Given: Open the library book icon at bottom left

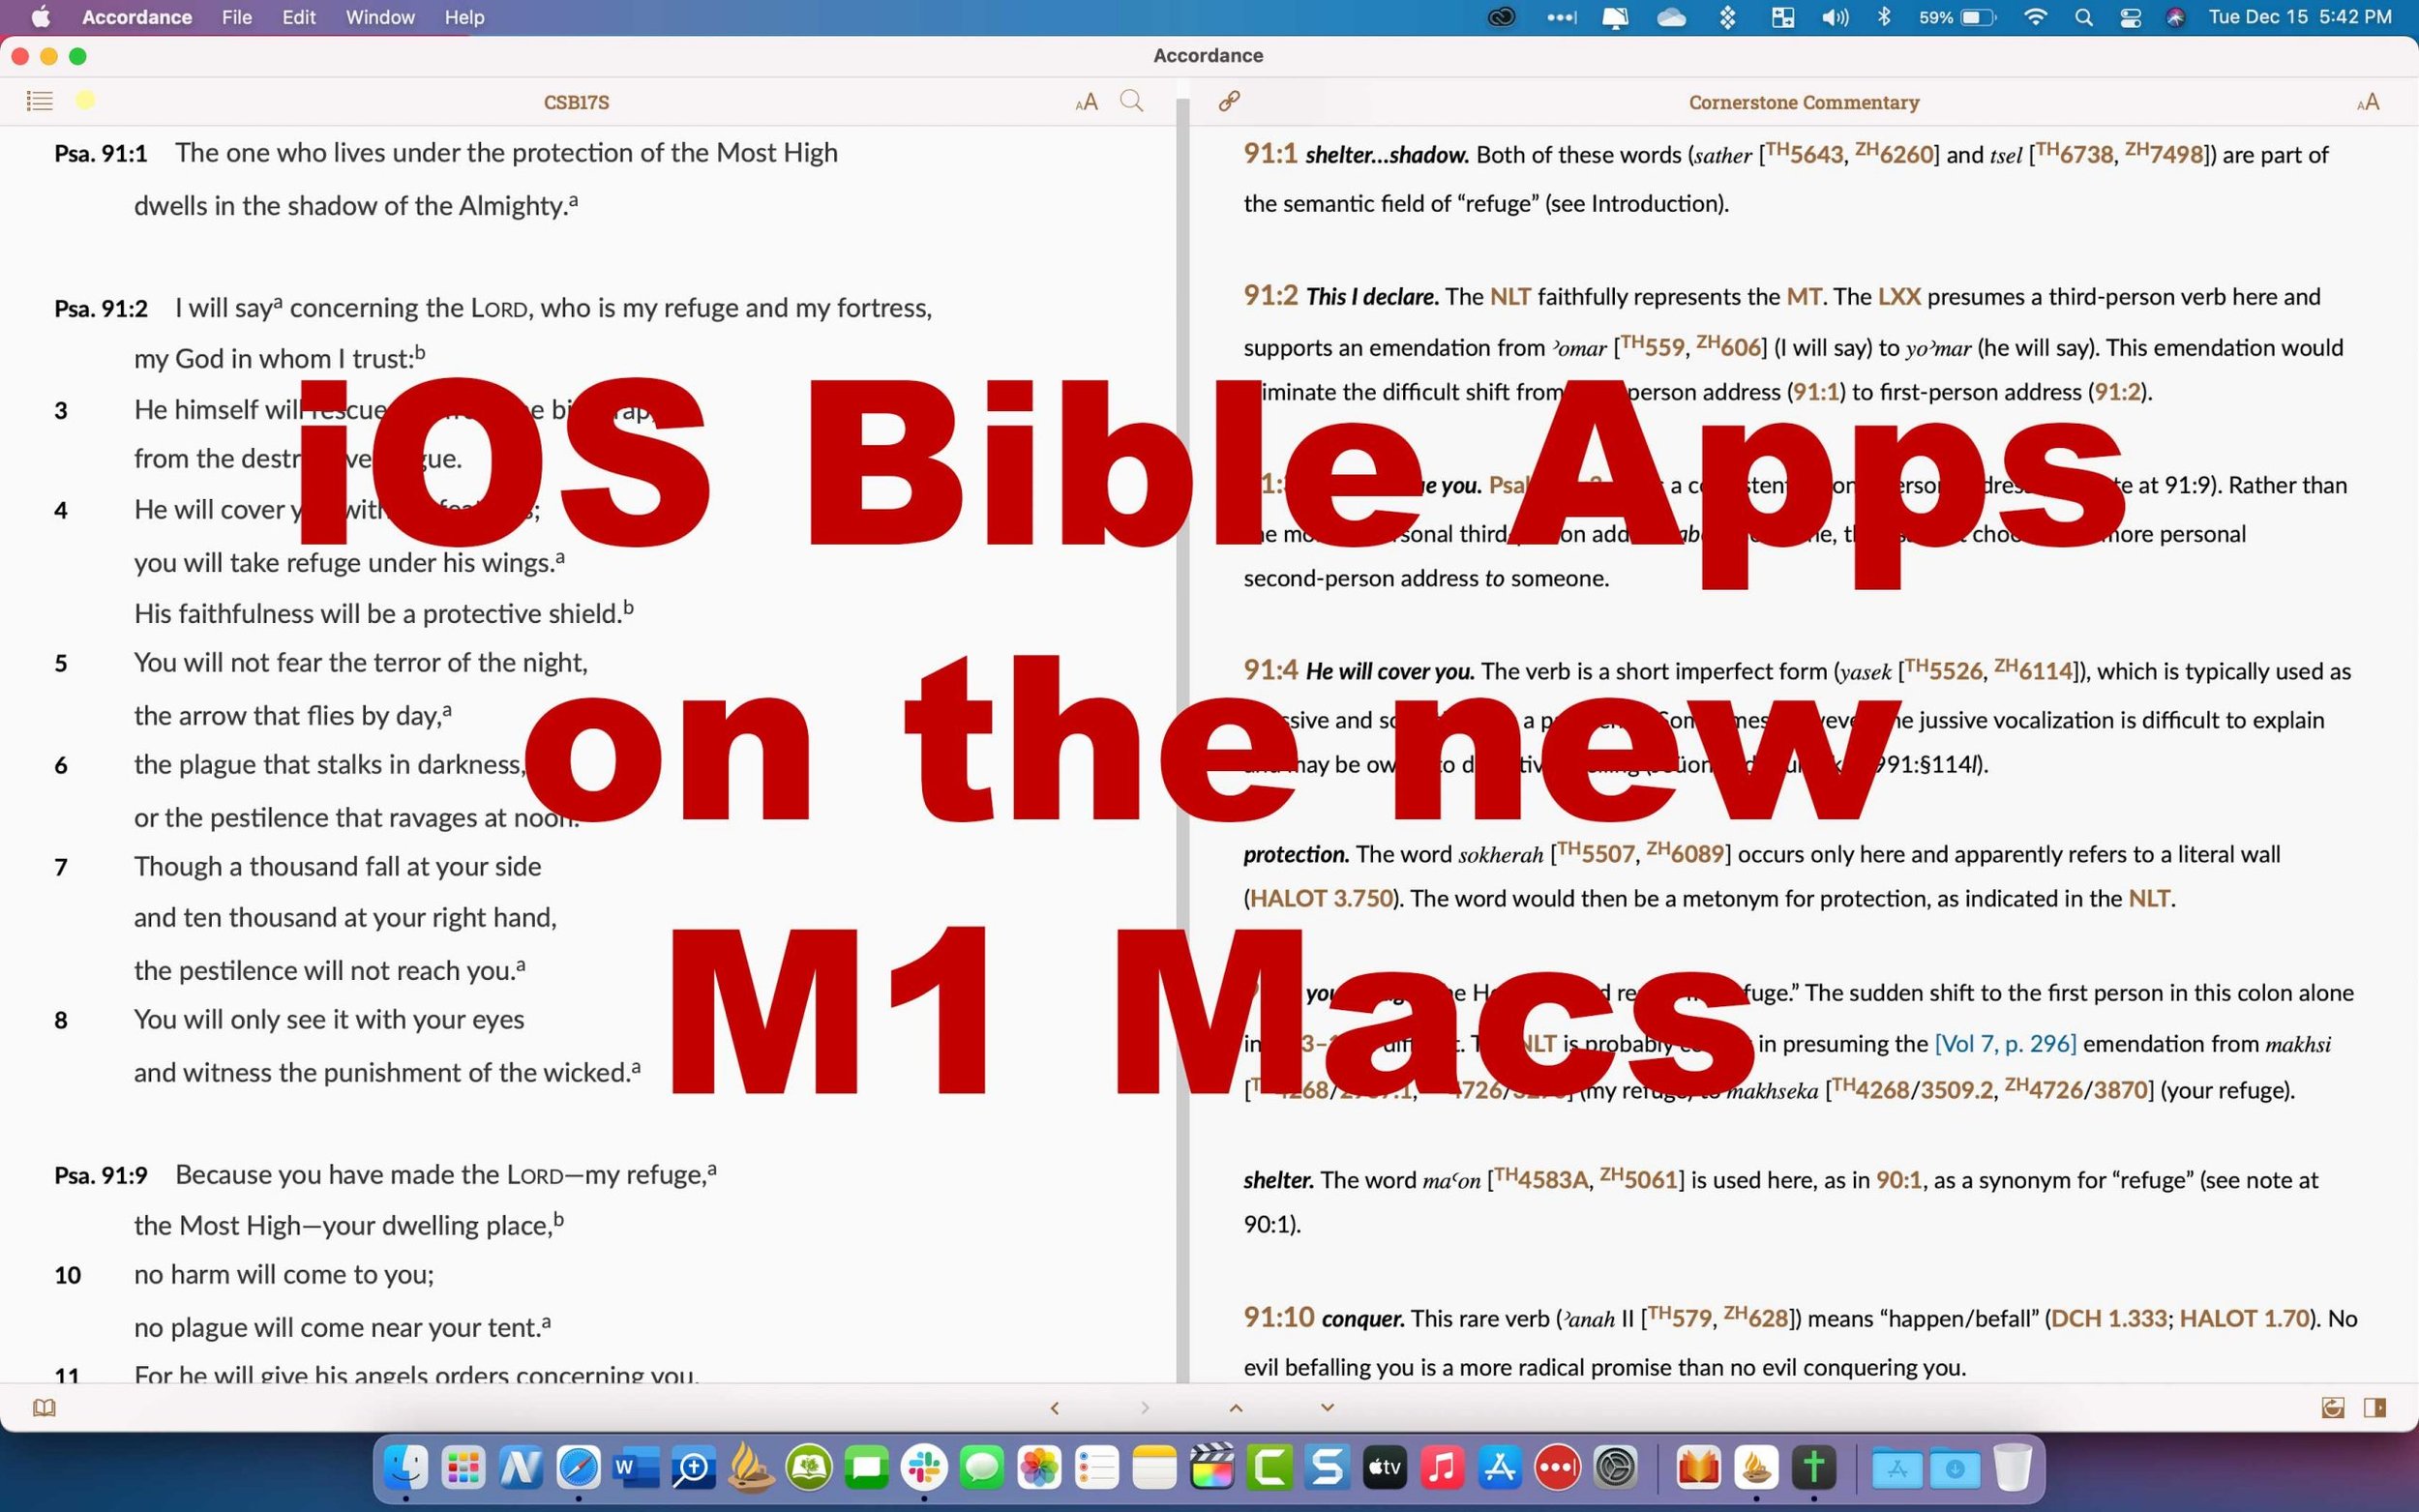Looking at the screenshot, I should coord(44,1408).
